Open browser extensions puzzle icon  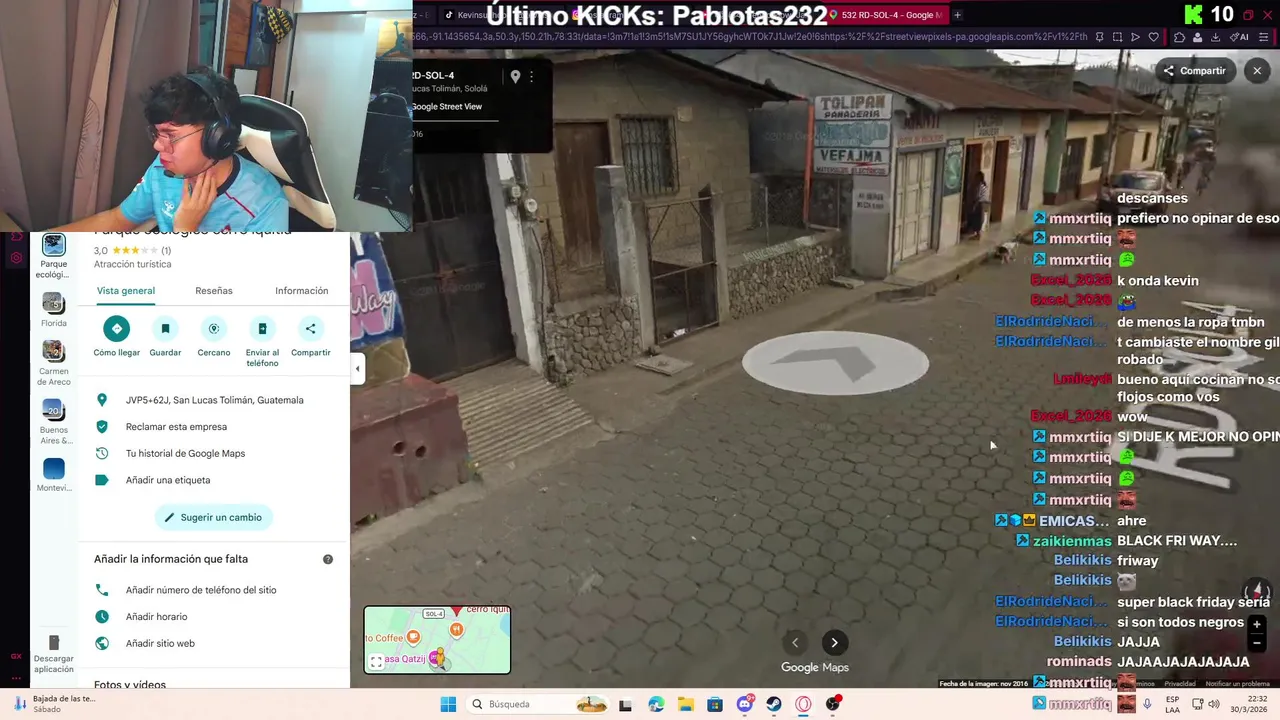click(1179, 37)
